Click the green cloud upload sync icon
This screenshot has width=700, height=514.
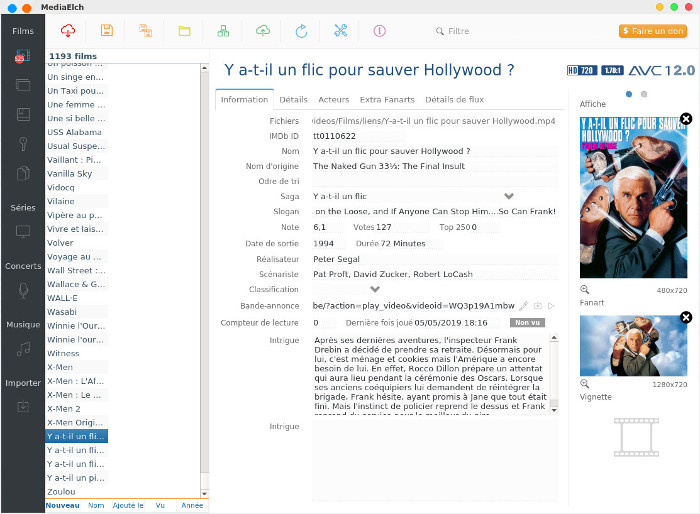point(263,31)
